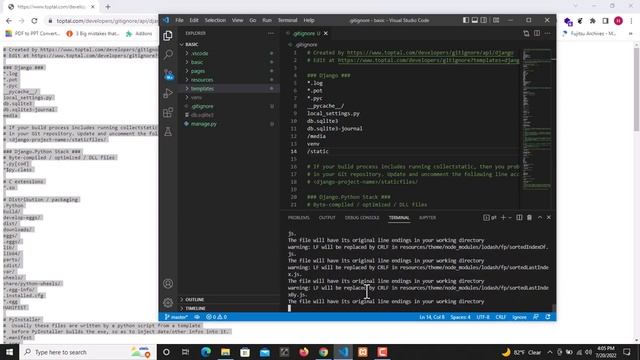Toggle secondary side bar visibility
This screenshot has width=640, height=360.
[x=484, y=20]
